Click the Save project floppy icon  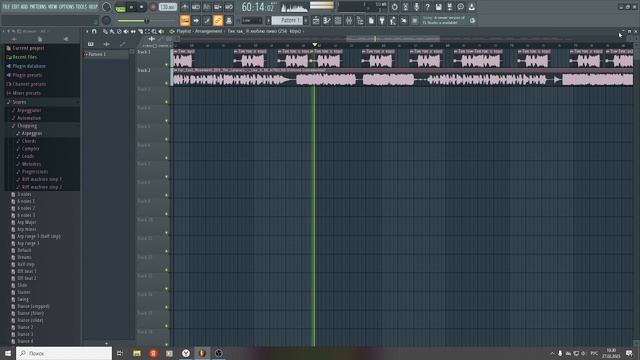point(438,7)
